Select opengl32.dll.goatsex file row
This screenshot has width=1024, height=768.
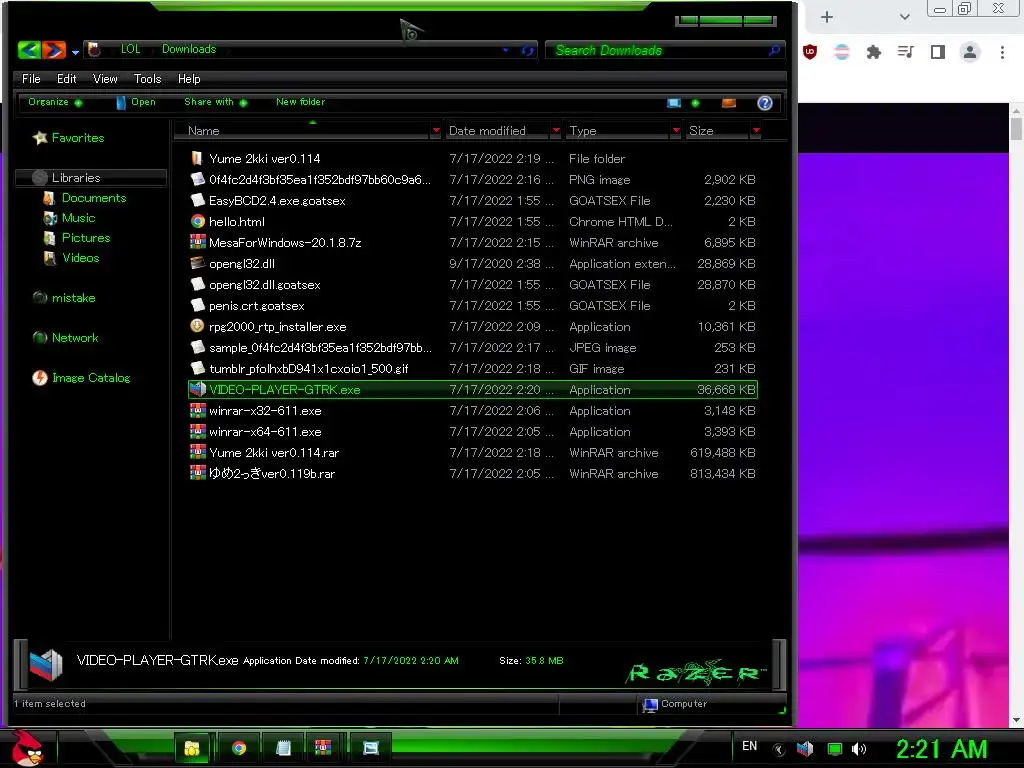point(472,285)
